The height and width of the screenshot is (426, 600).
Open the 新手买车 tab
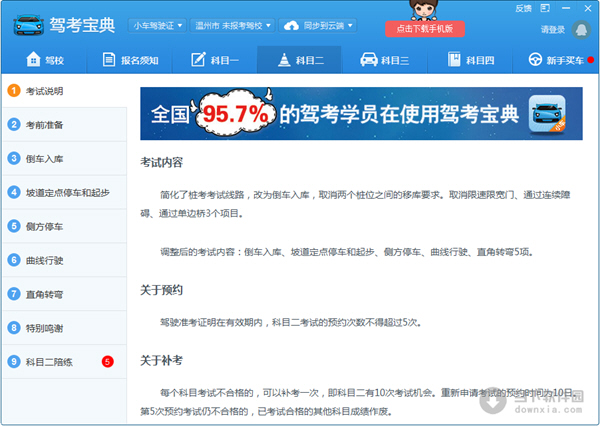pyautogui.click(x=556, y=60)
